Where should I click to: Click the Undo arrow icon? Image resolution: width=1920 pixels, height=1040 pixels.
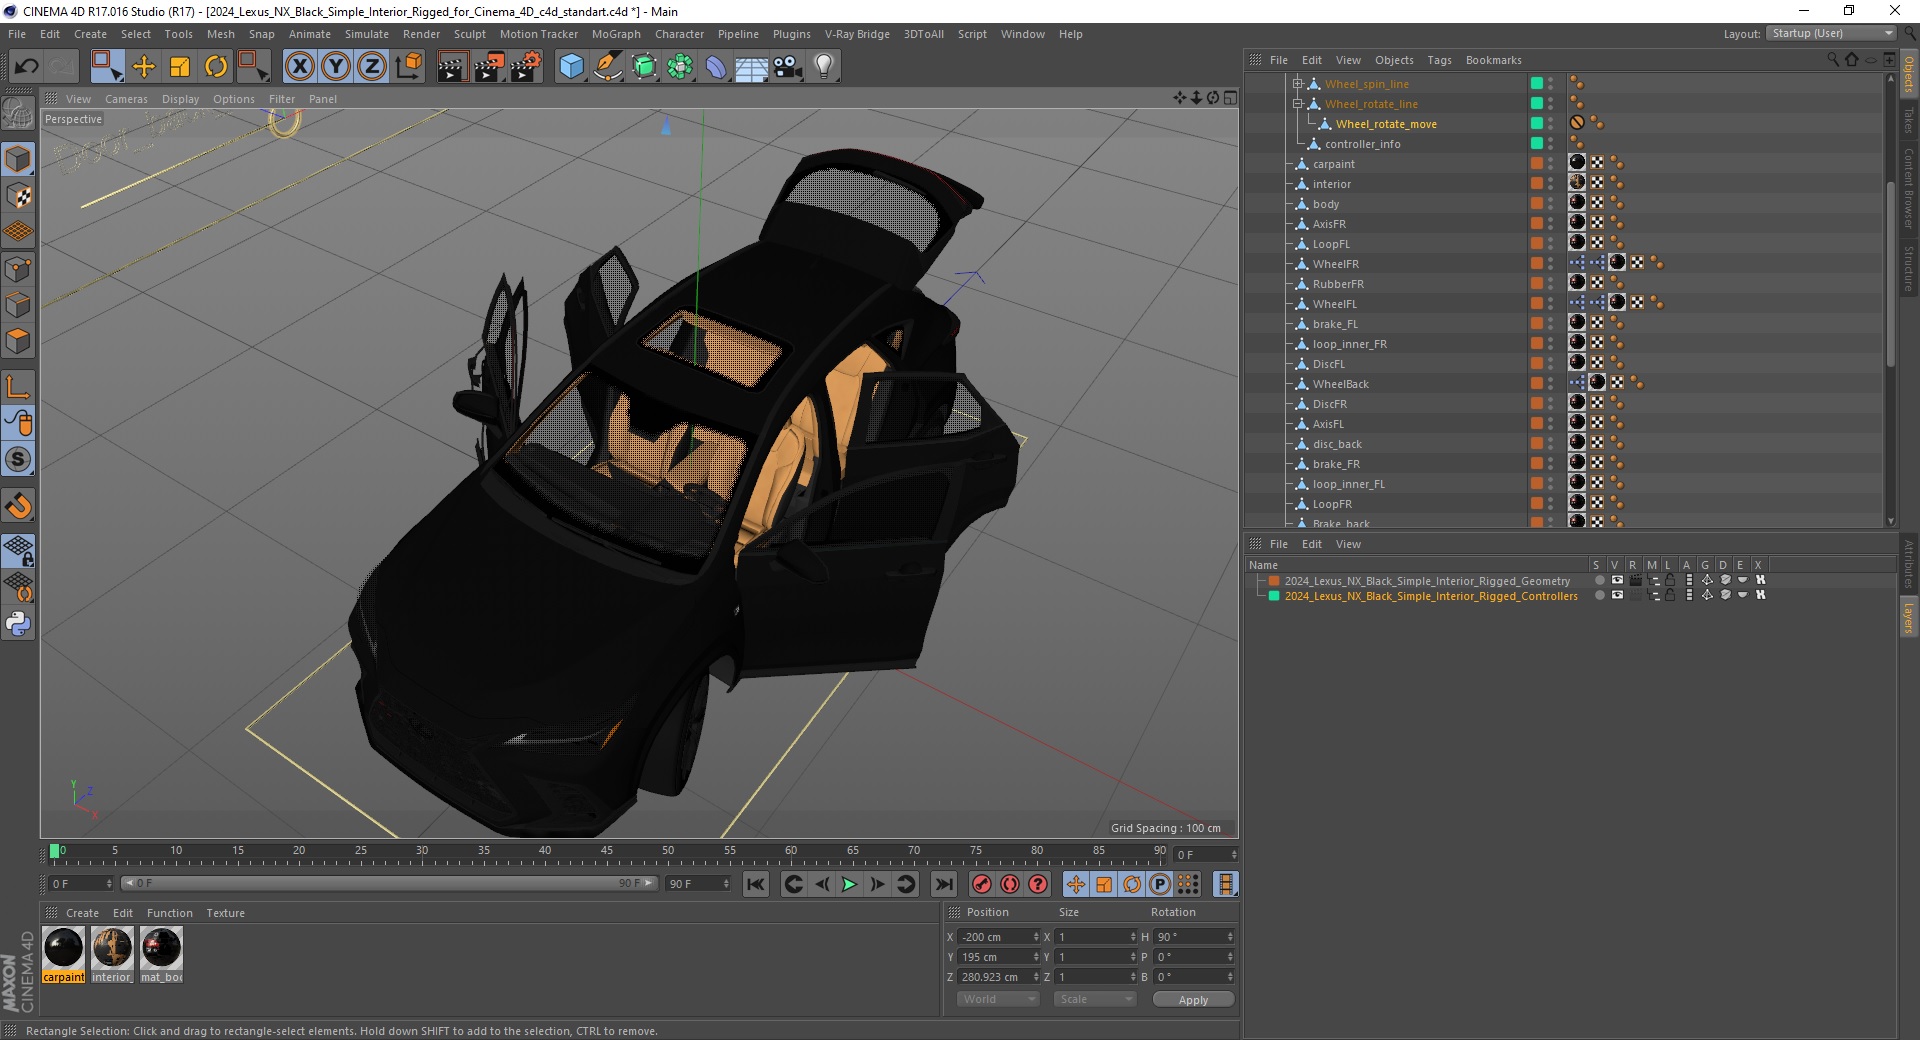tap(26, 67)
